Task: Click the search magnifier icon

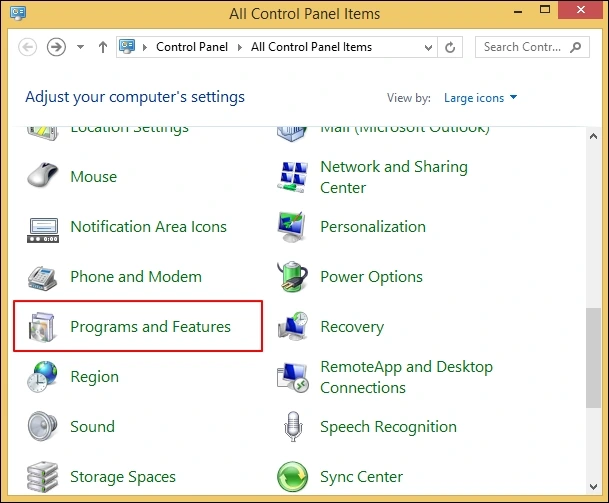Action: (x=576, y=47)
